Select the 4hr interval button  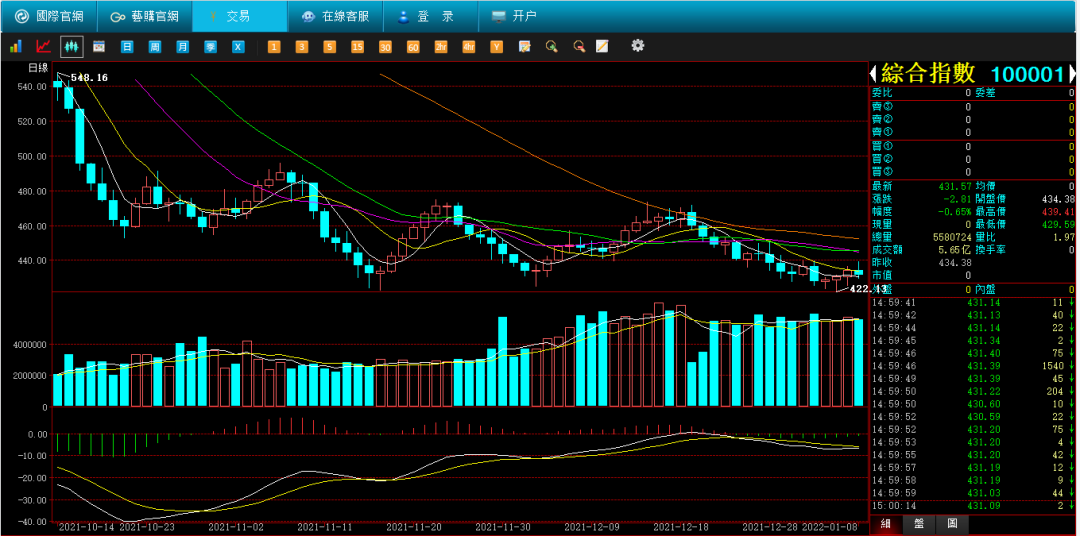(x=468, y=47)
